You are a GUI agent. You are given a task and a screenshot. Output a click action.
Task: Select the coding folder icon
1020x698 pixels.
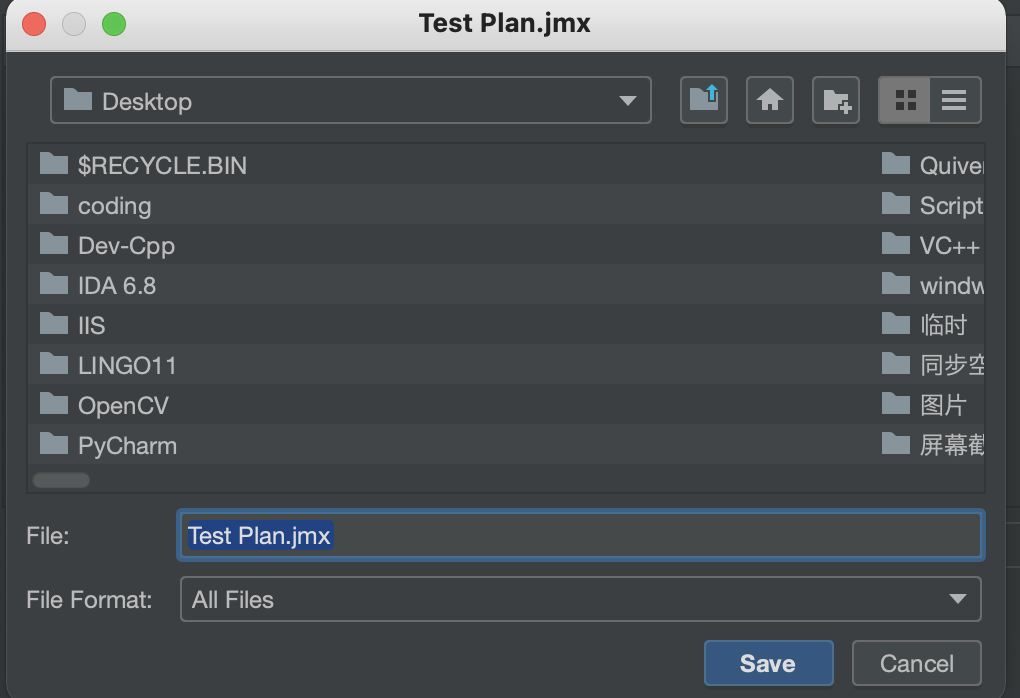coord(54,205)
